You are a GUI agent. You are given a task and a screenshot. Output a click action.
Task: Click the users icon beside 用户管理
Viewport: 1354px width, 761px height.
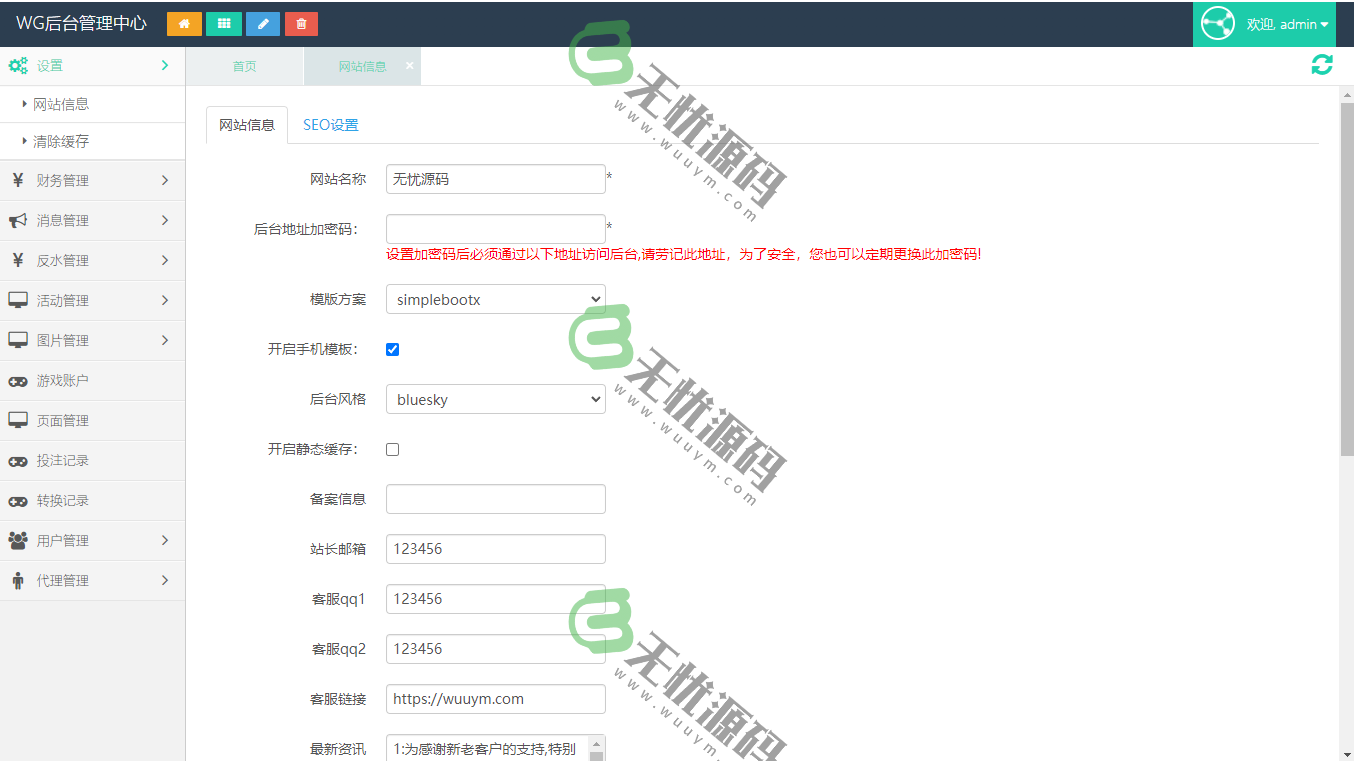pyautogui.click(x=19, y=540)
